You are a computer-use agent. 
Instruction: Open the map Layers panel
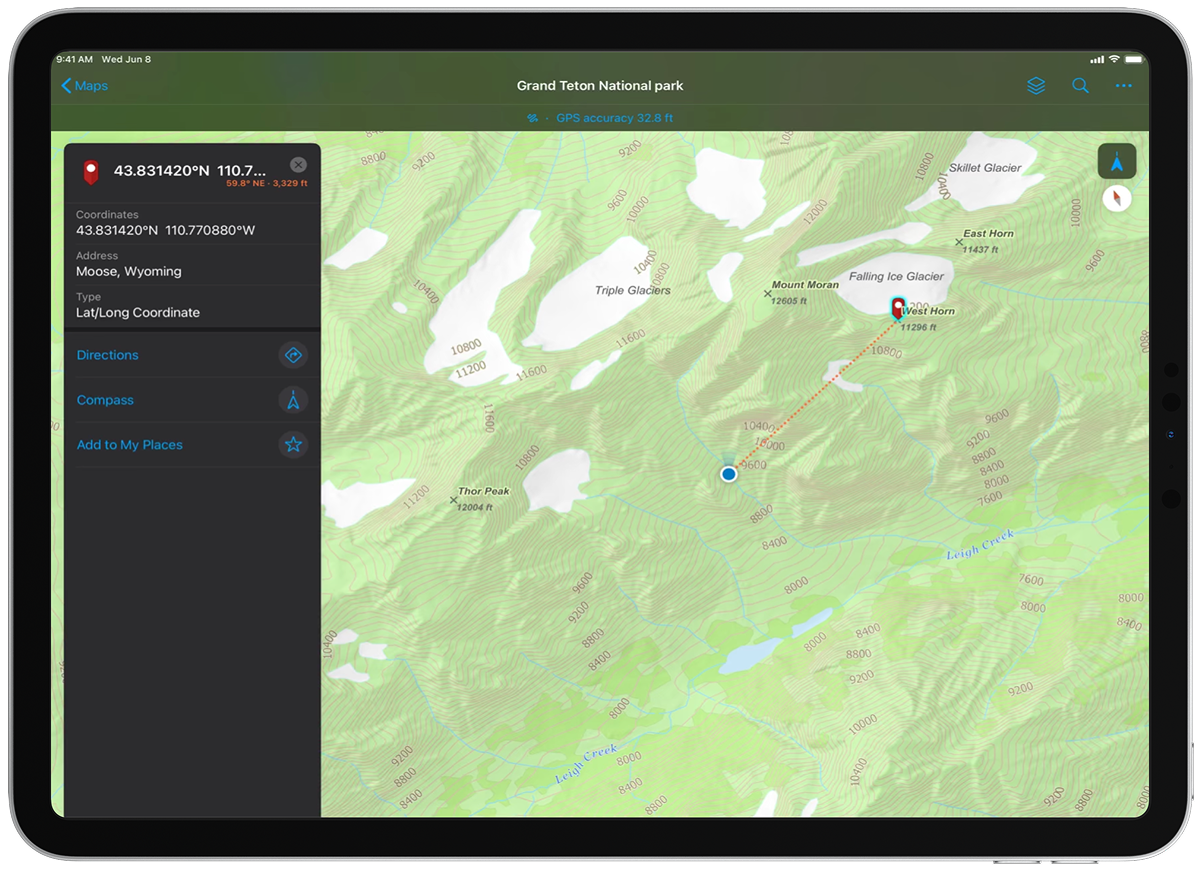(x=1036, y=85)
